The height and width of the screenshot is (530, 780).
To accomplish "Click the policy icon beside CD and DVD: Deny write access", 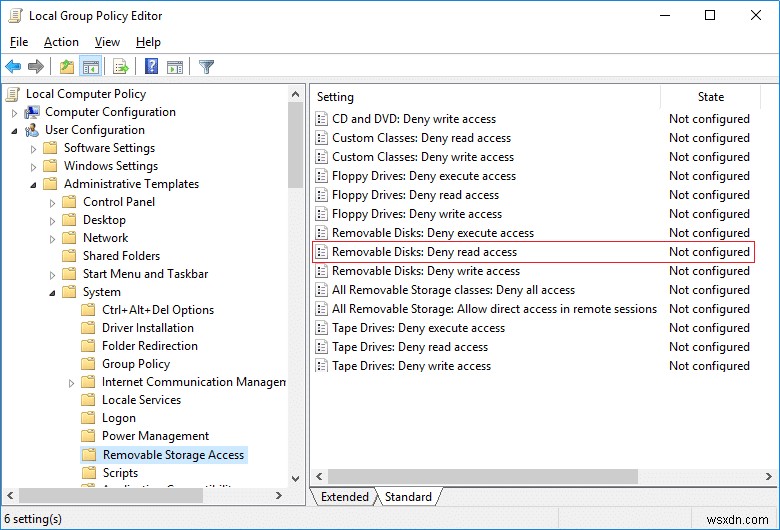I will click(x=321, y=118).
